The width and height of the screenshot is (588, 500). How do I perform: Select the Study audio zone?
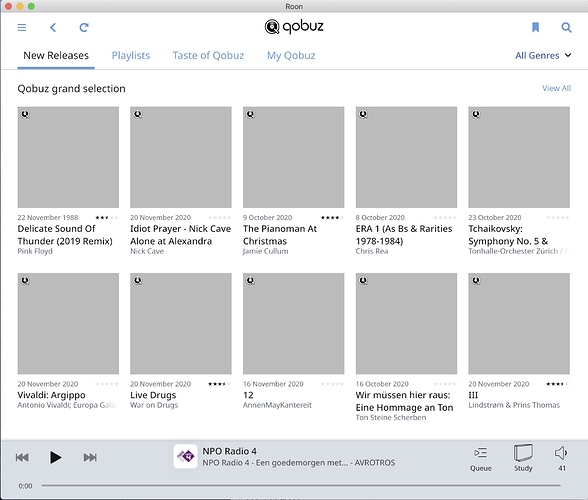523,458
